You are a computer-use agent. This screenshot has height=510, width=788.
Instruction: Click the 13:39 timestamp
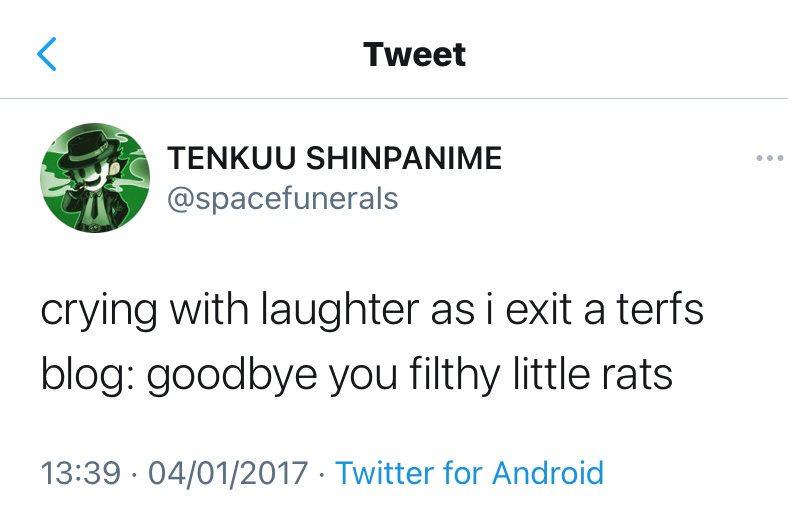78,472
